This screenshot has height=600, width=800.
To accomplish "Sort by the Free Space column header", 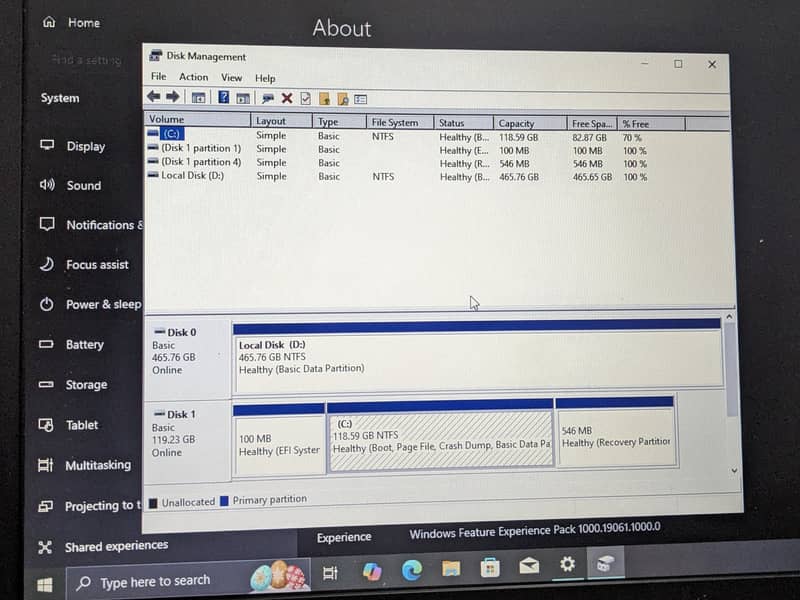I will pyautogui.click(x=592, y=124).
